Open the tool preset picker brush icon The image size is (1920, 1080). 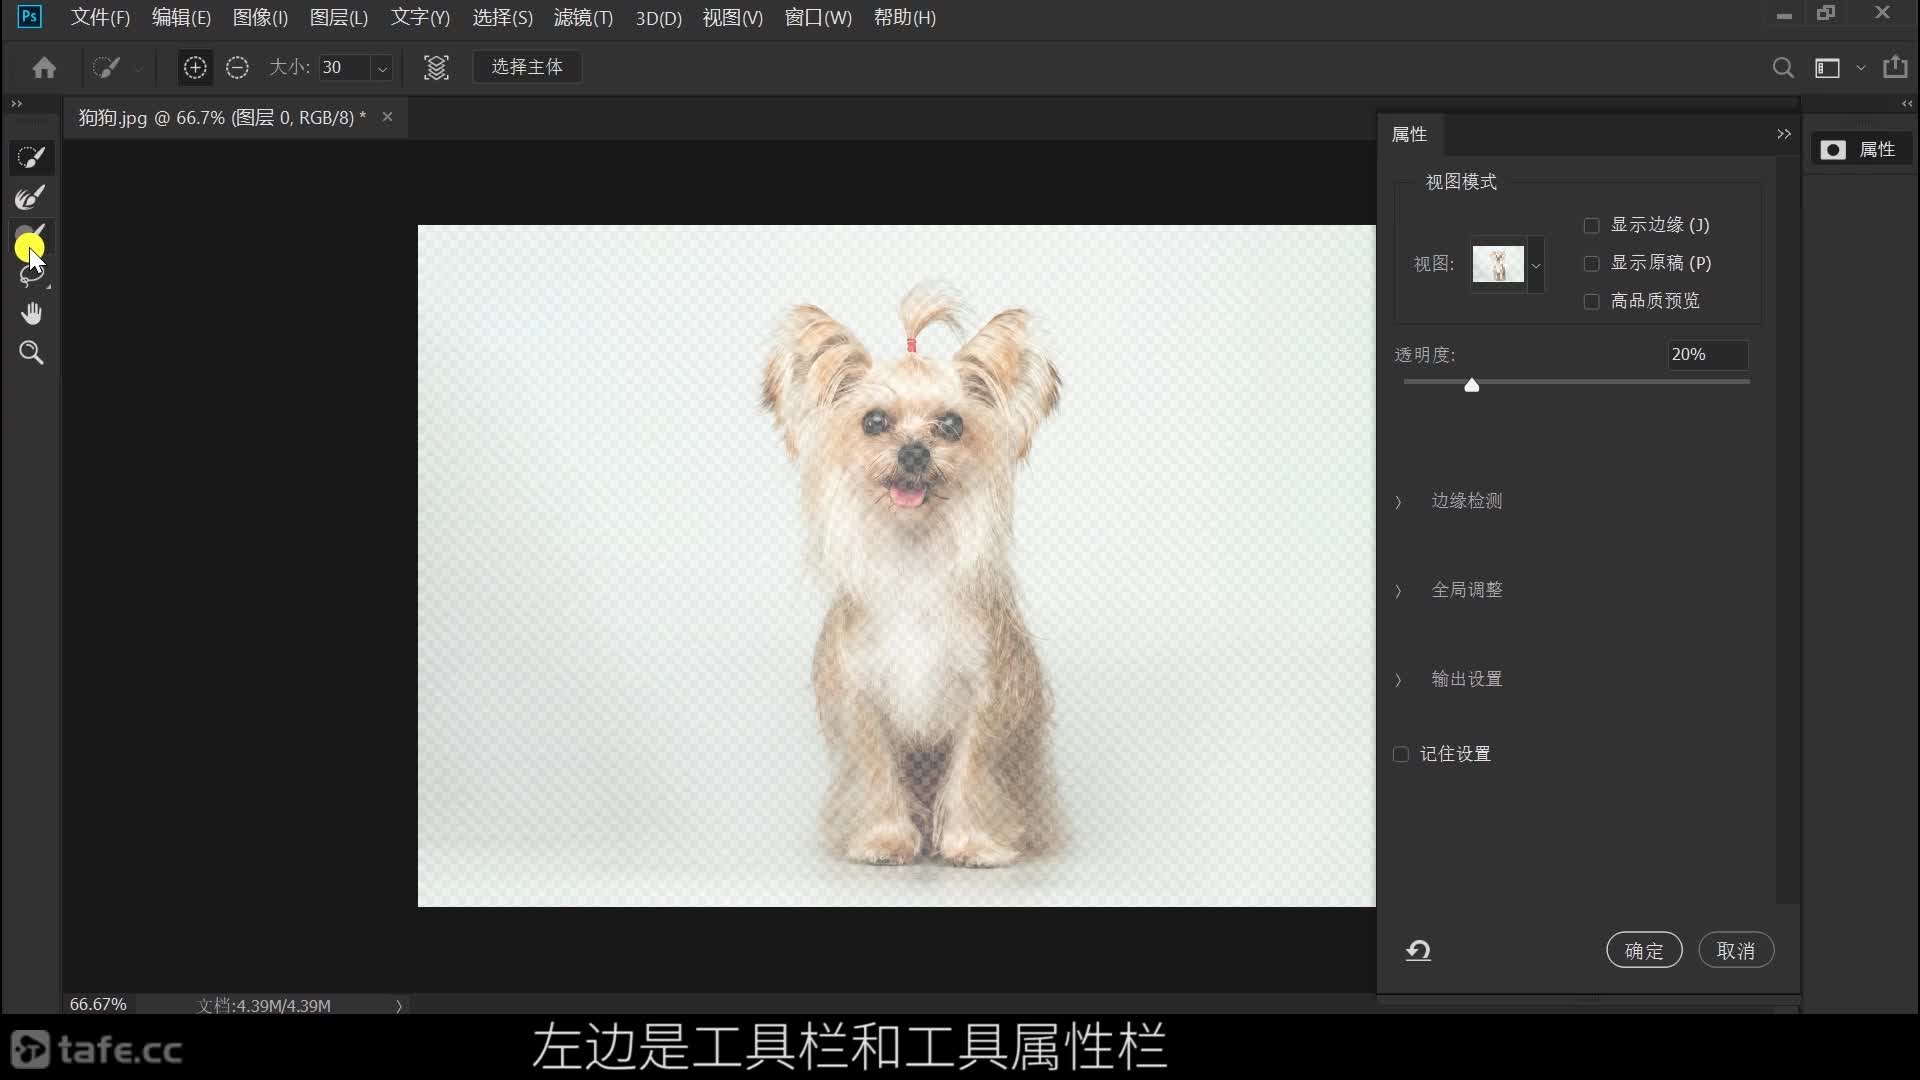pos(107,67)
